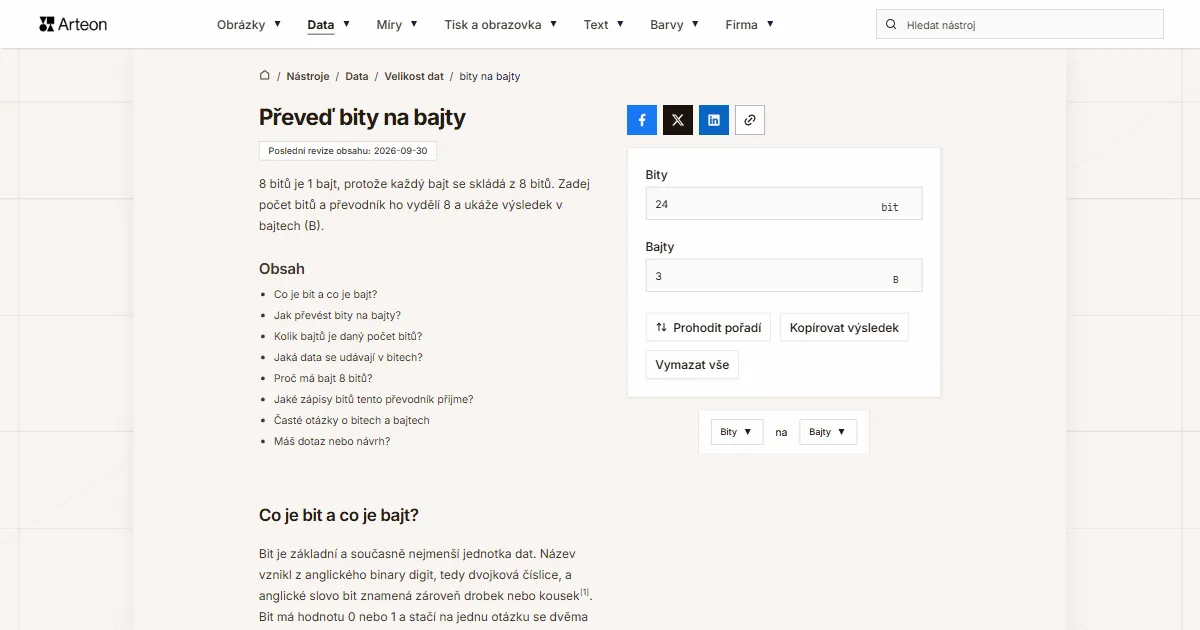Jump to 'Jaké zápisy bitů tento převodník přijme?'
1200x630 pixels.
(374, 399)
